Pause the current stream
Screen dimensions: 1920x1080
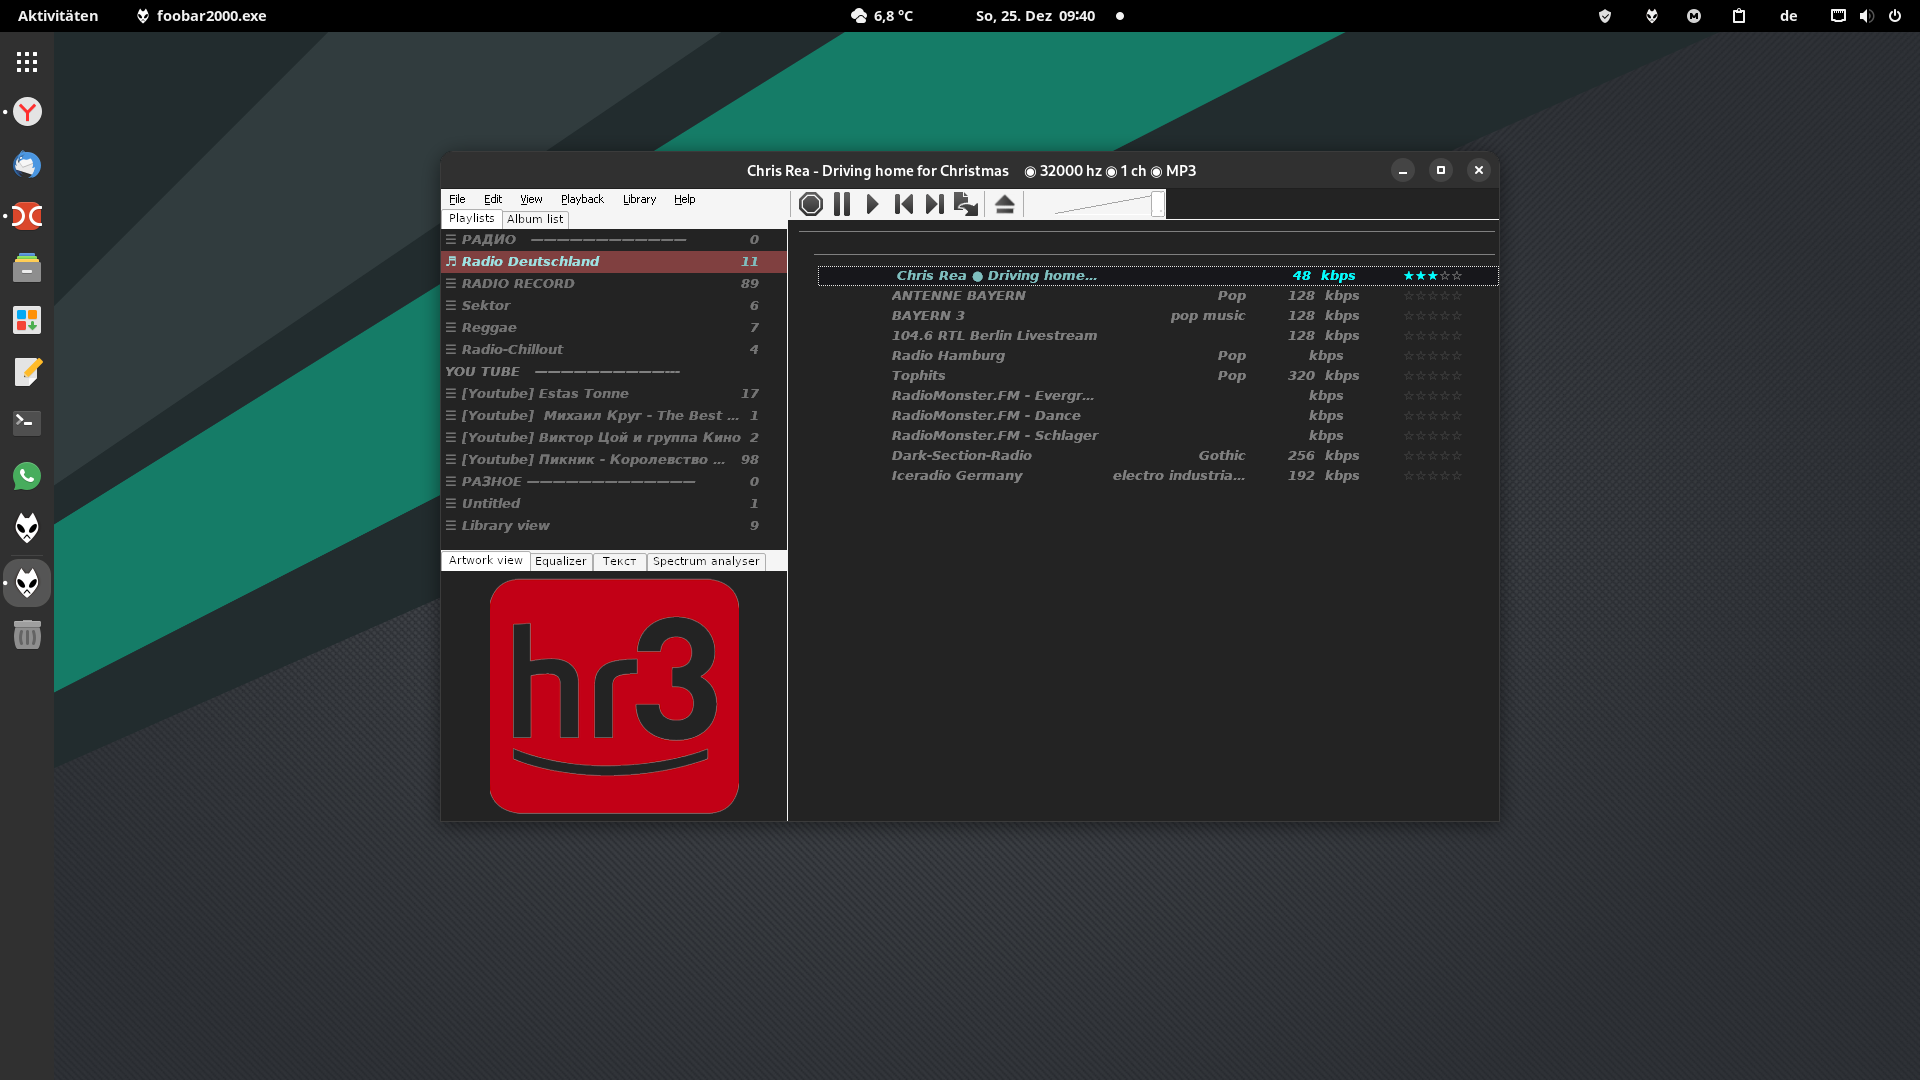point(842,204)
